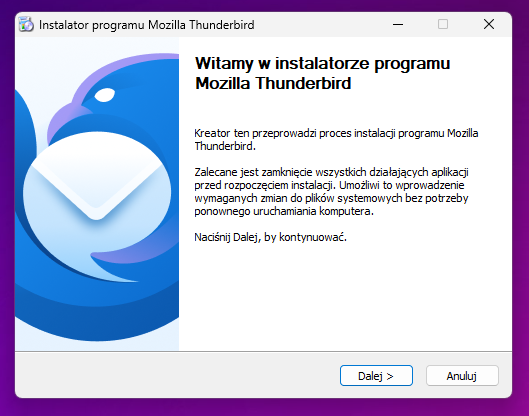Click window title 'Instalator programu Mozilla Thunderbird'

[147, 25]
